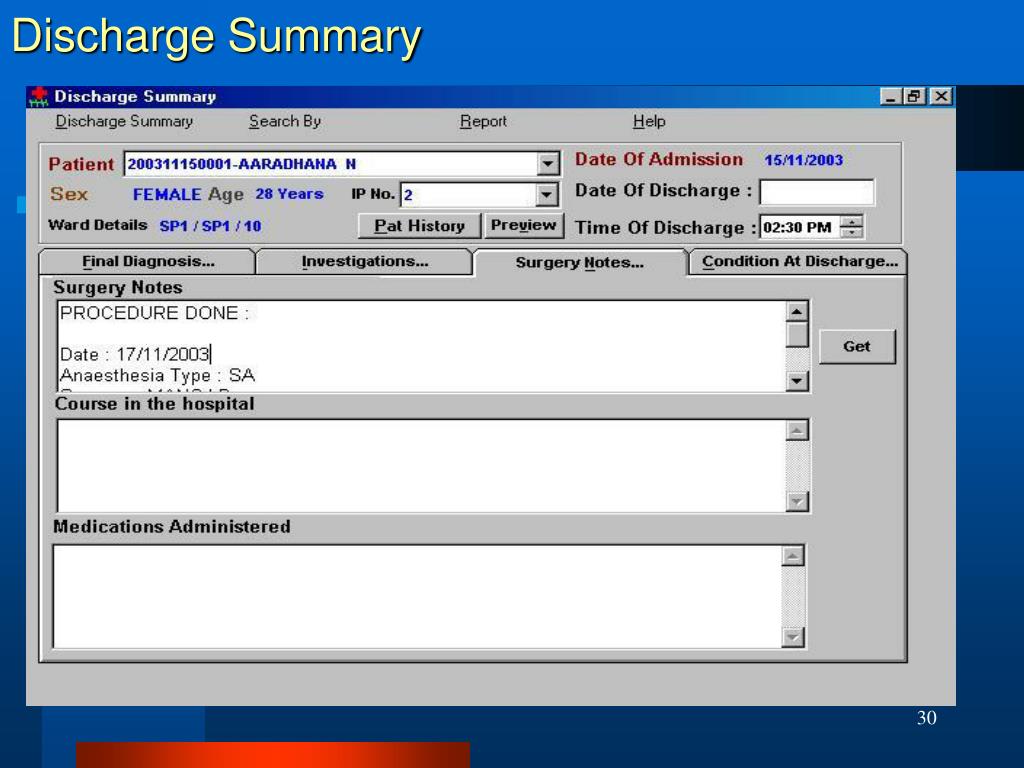This screenshot has height=768, width=1024.
Task: Click the ward details SP1 / SP1 / 10
Action: [210, 226]
